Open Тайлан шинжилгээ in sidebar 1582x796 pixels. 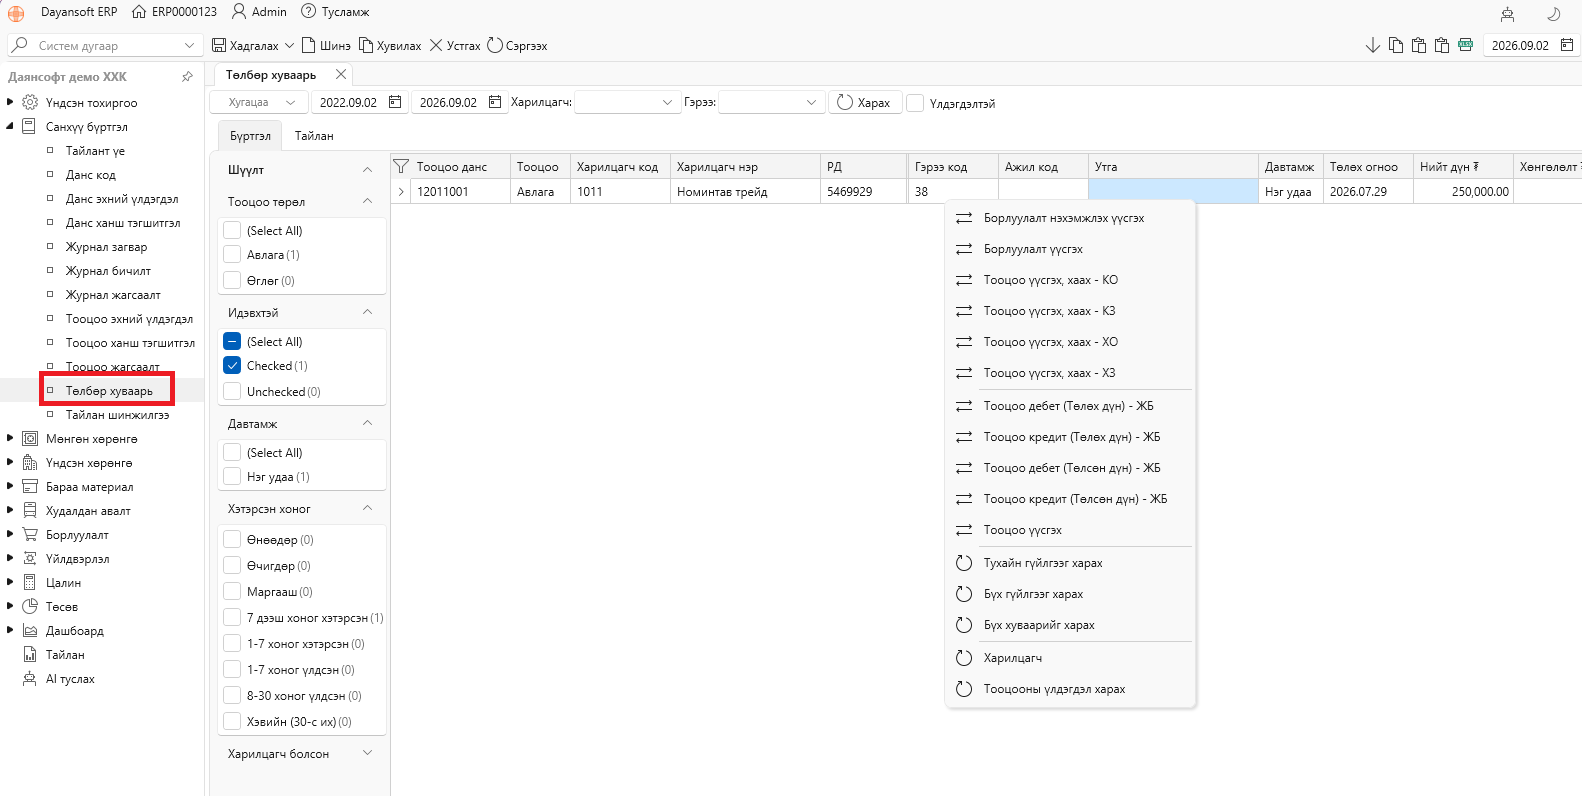click(117, 415)
